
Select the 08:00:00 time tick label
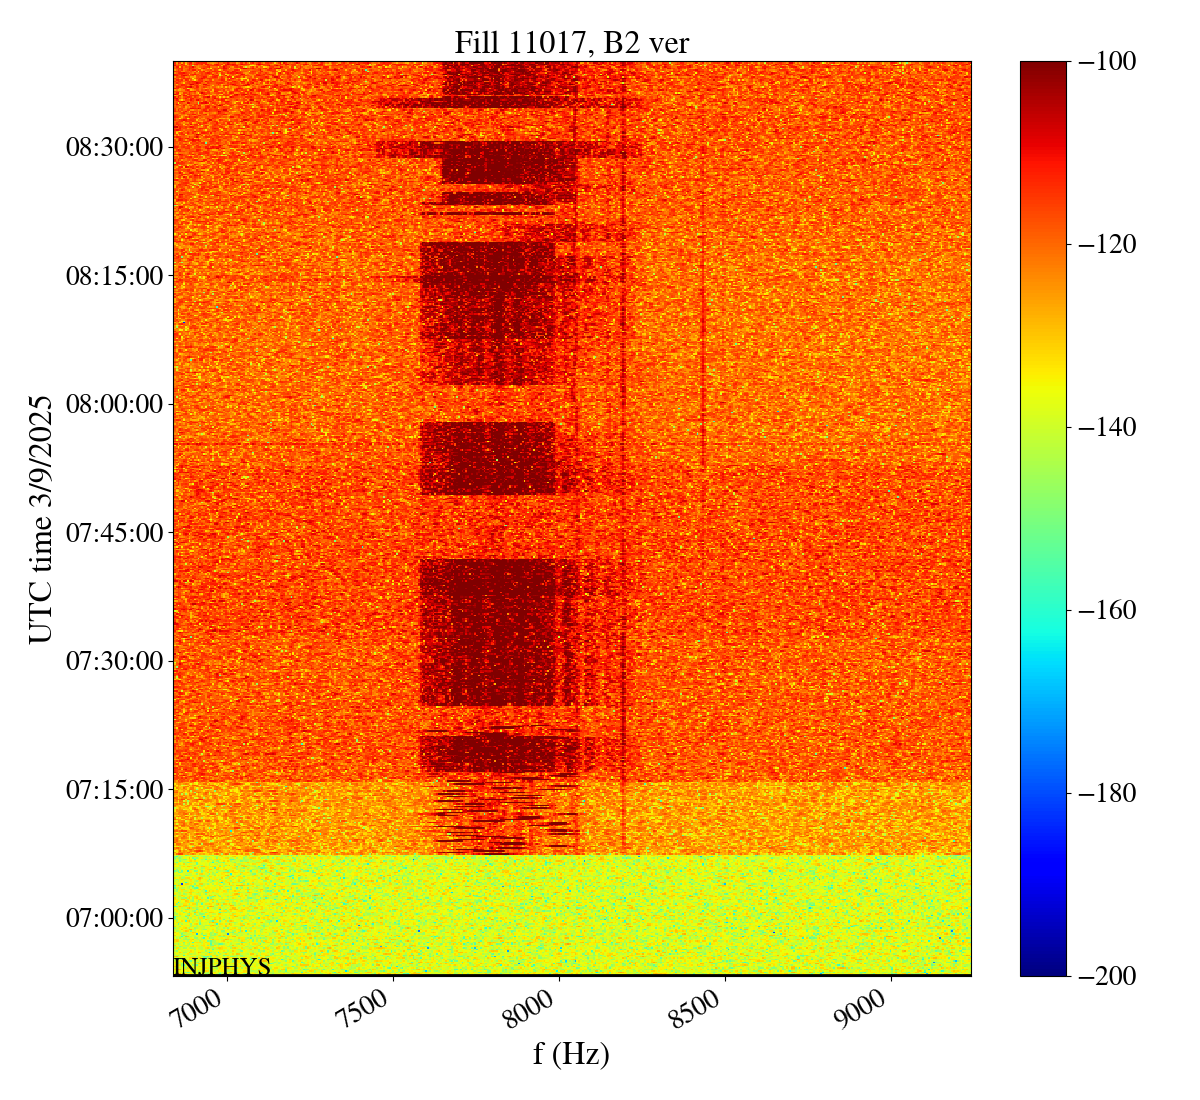click(x=114, y=404)
